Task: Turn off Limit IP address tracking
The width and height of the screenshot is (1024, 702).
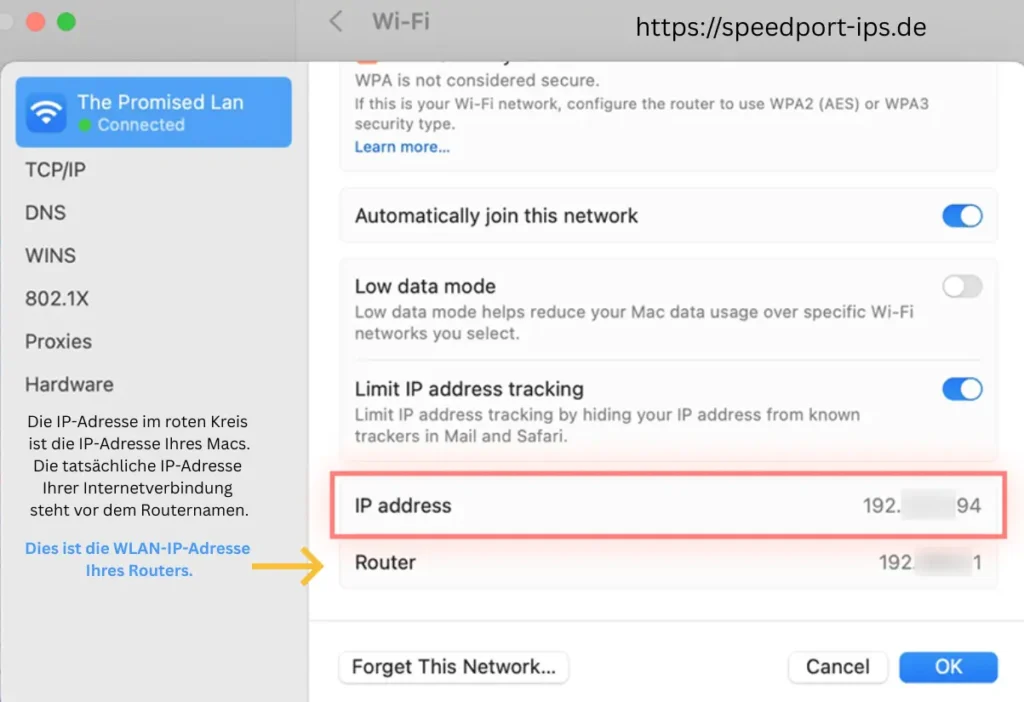Action: pos(961,389)
